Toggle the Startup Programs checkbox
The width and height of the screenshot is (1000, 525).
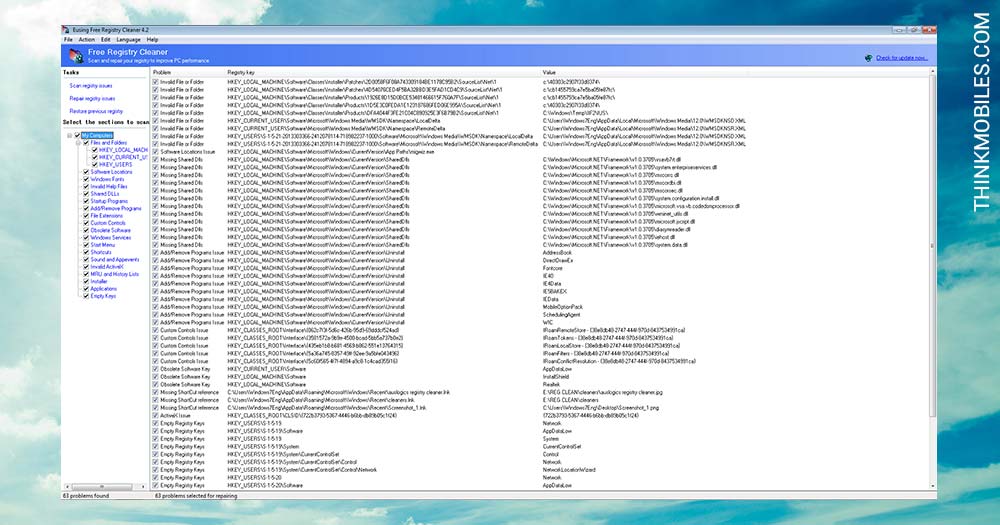86,201
